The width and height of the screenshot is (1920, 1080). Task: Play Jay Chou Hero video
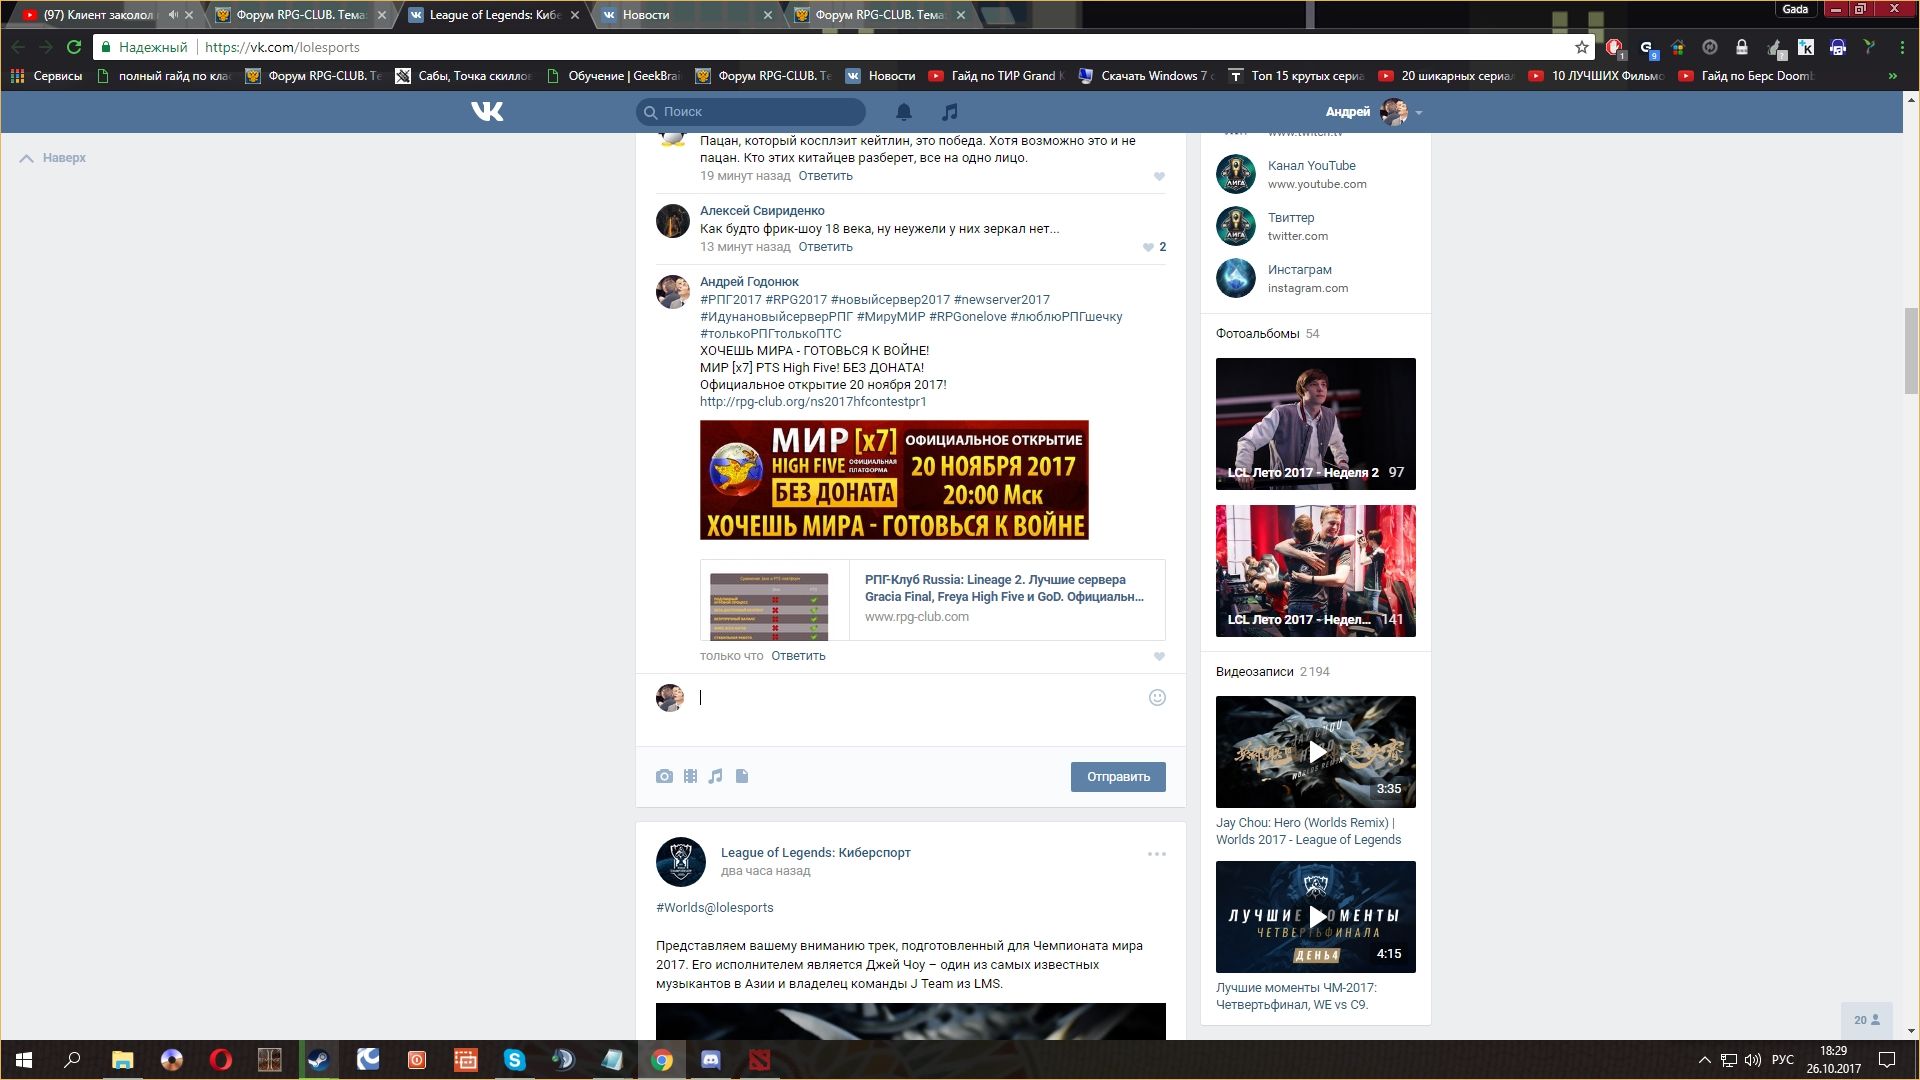pyautogui.click(x=1316, y=752)
